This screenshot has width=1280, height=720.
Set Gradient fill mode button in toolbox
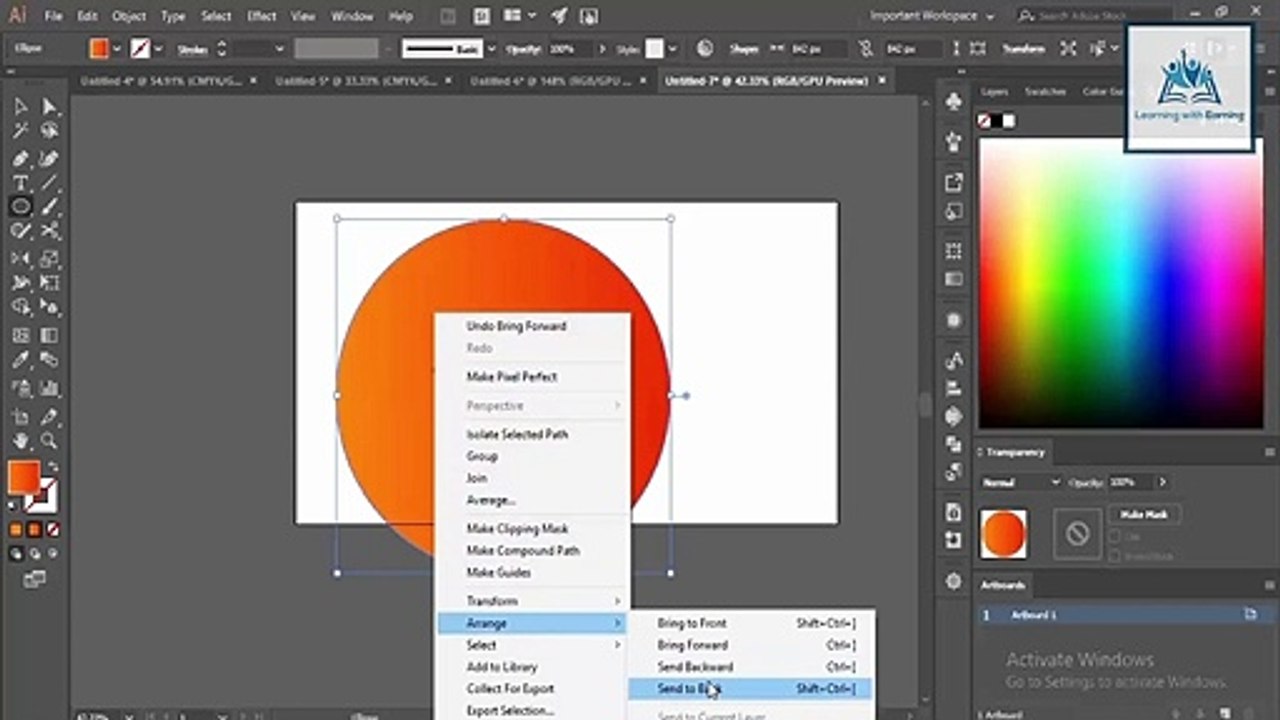tap(34, 529)
